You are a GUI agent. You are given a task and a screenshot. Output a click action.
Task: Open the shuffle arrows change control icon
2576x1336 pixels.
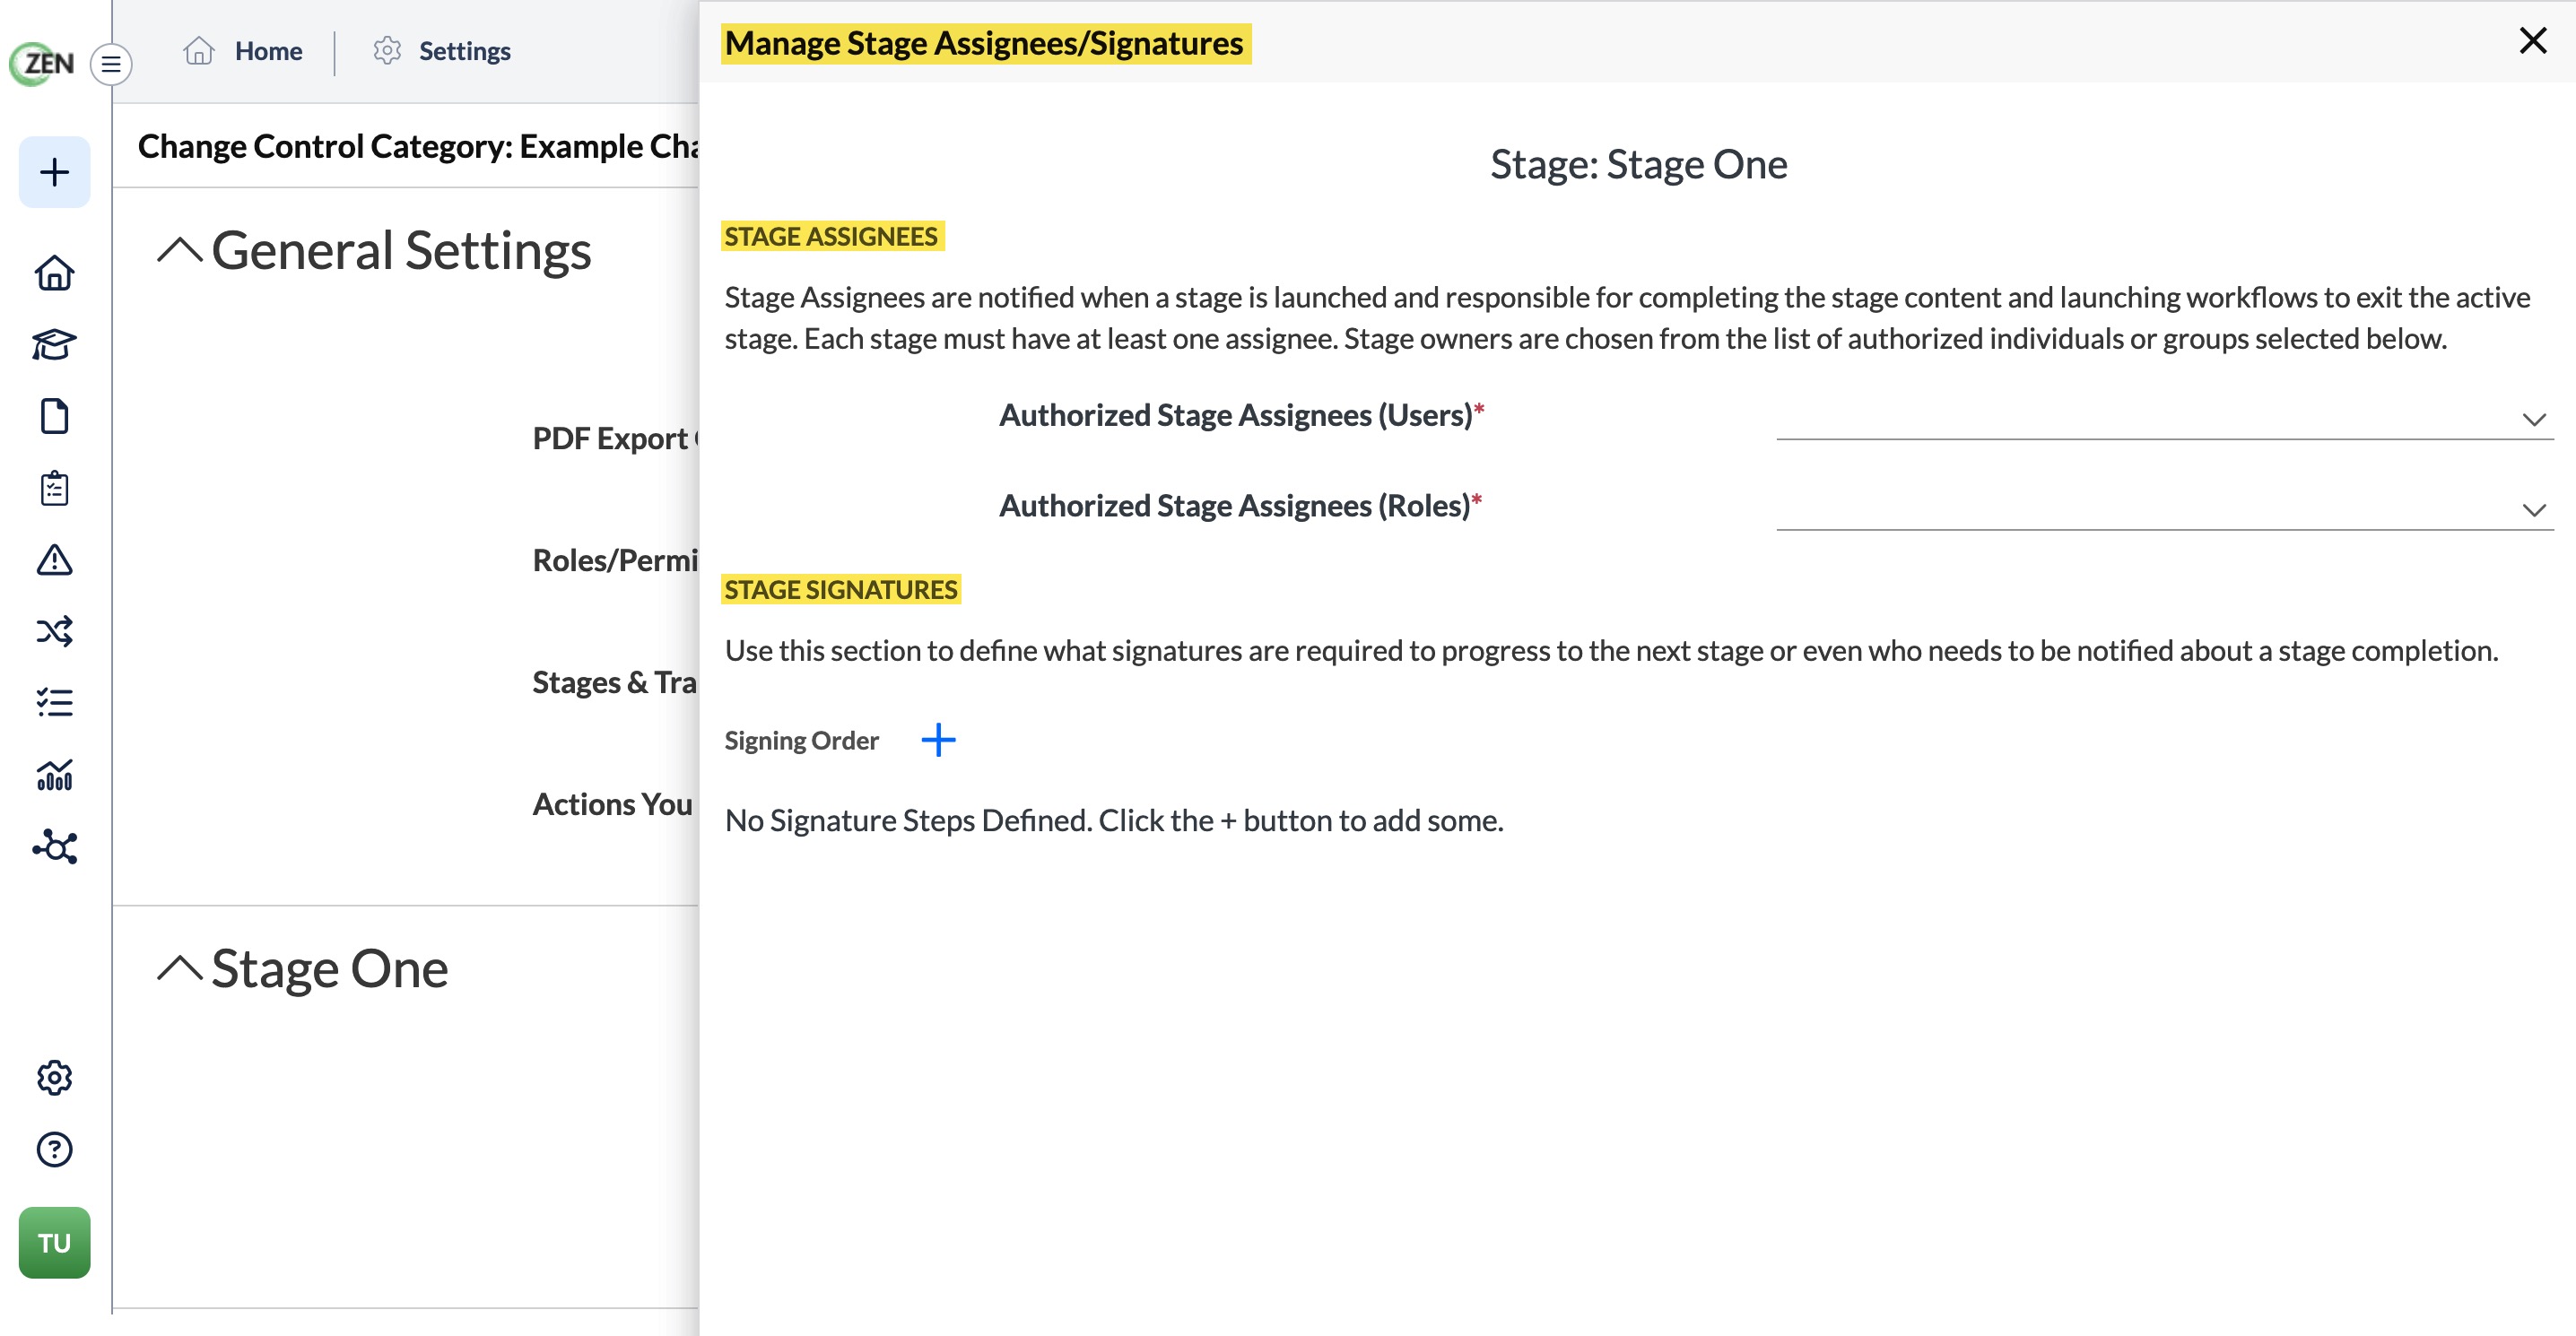coord(54,631)
